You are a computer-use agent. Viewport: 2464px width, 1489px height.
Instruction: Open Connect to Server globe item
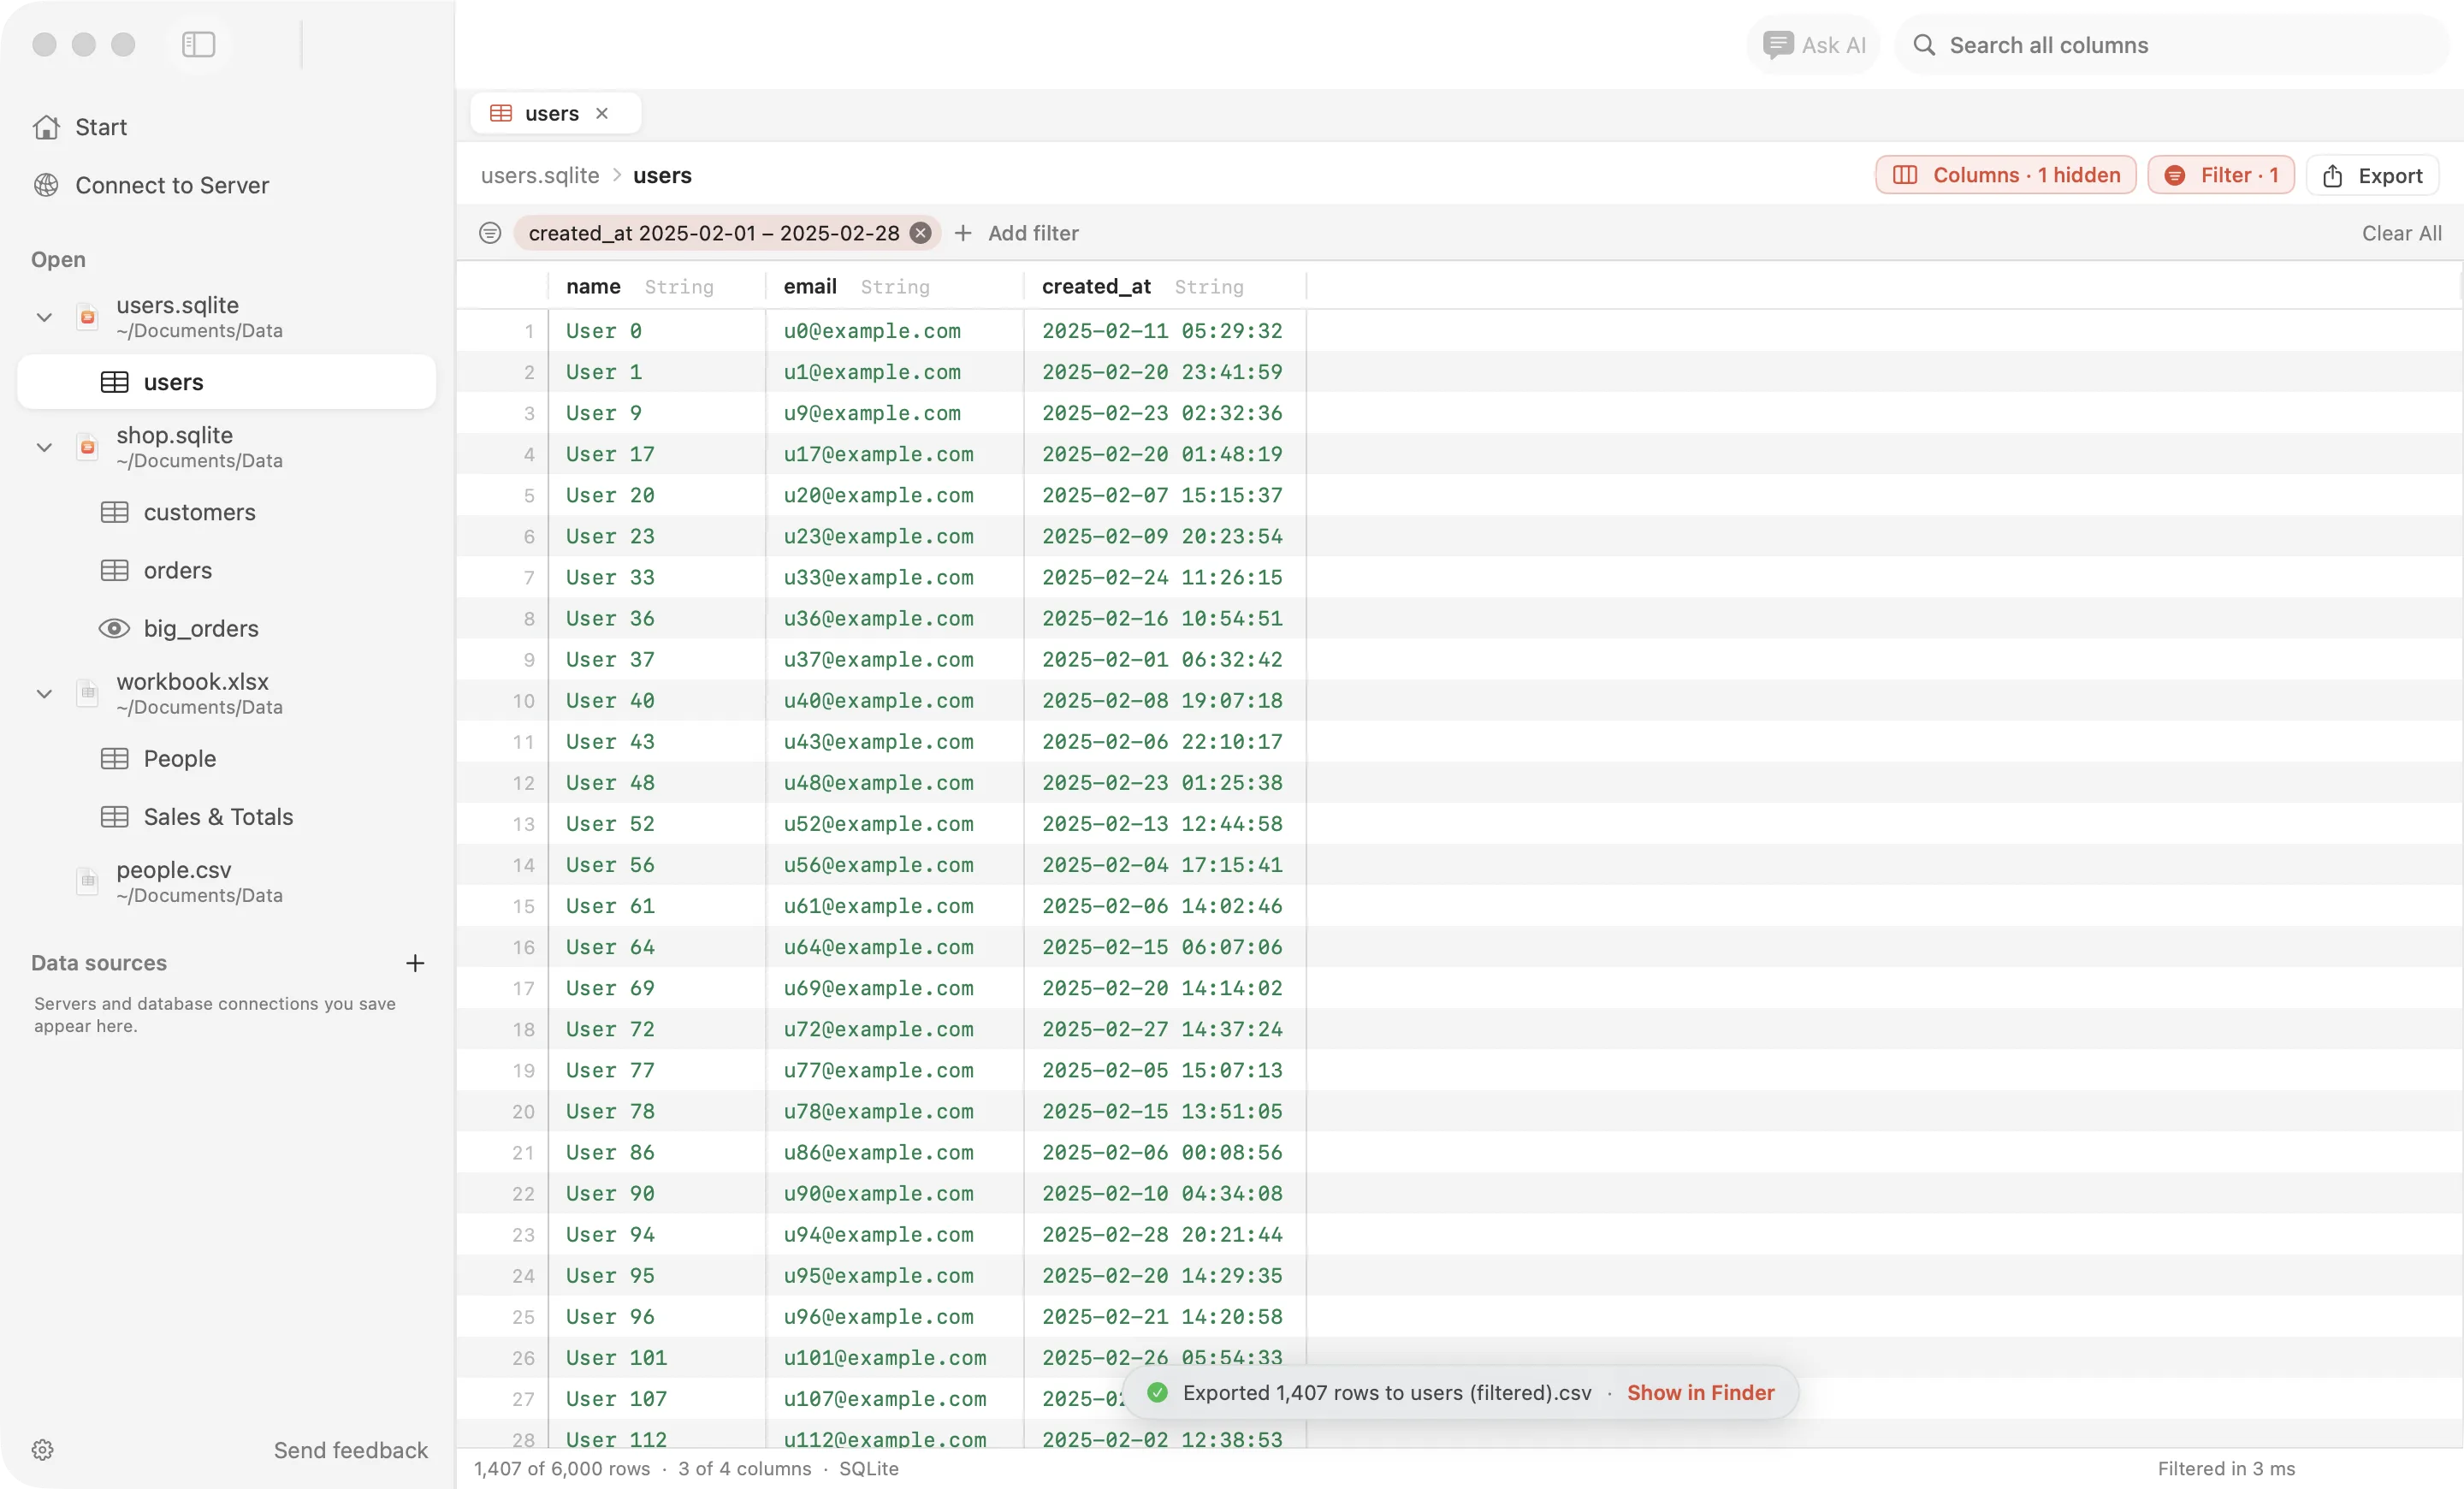coord(151,185)
